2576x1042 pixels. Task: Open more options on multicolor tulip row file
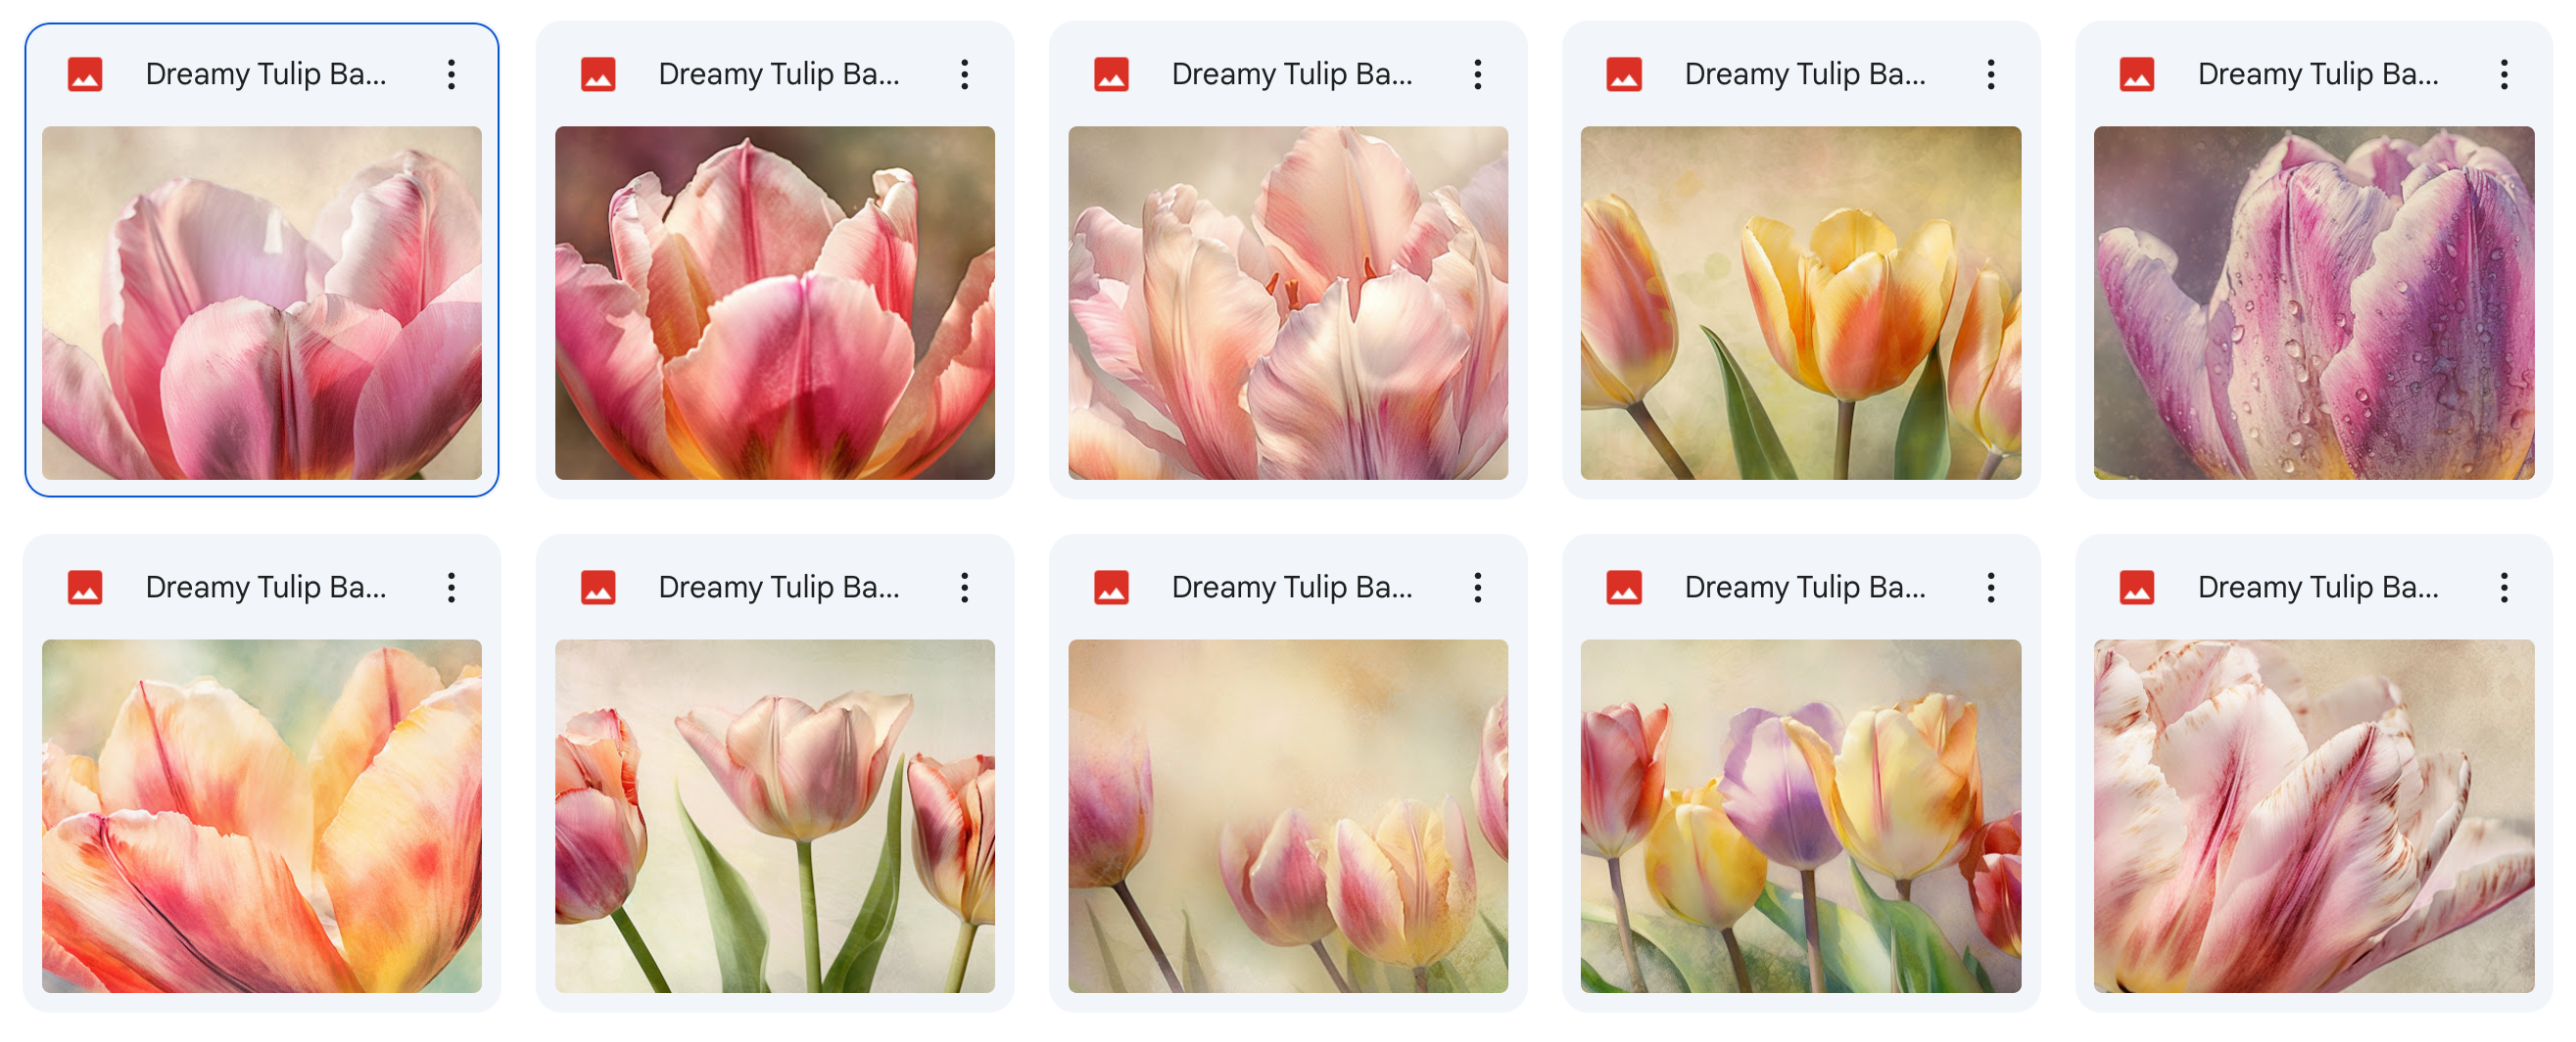[x=1990, y=588]
